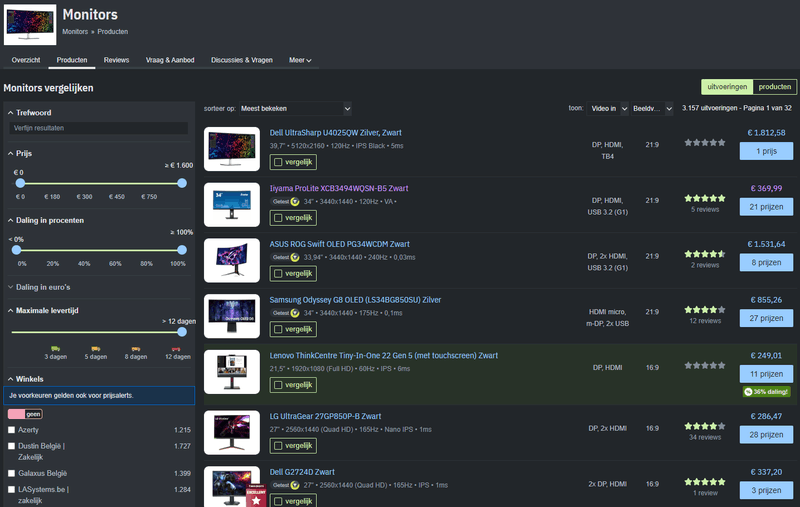This screenshot has height=507, width=800.
Task: Open Lenovo ThinkCentre Tiny-In-One thumbnail
Action: pos(232,372)
